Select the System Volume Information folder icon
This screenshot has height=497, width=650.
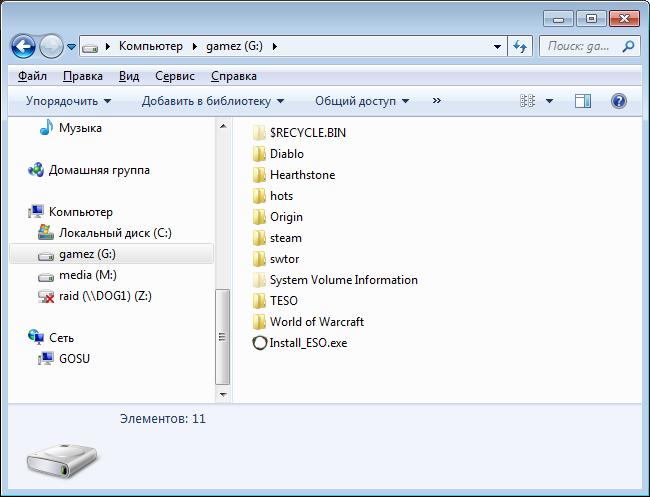tap(259, 280)
